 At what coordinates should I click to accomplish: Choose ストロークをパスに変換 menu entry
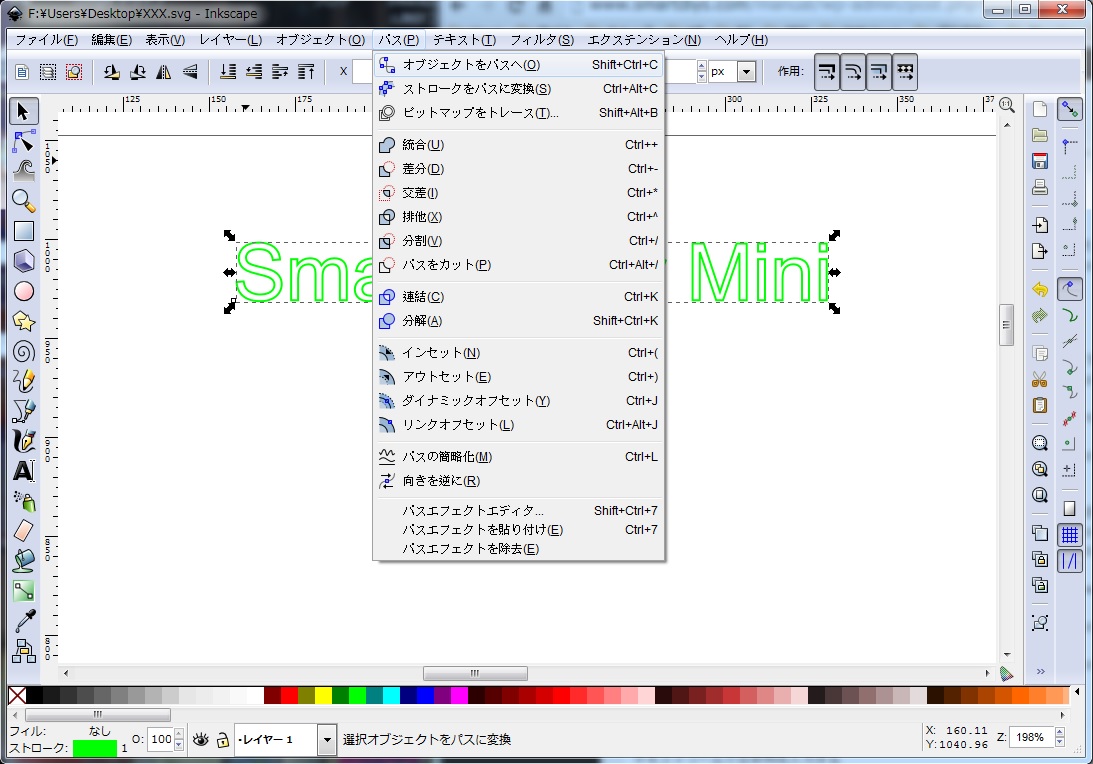(519, 89)
